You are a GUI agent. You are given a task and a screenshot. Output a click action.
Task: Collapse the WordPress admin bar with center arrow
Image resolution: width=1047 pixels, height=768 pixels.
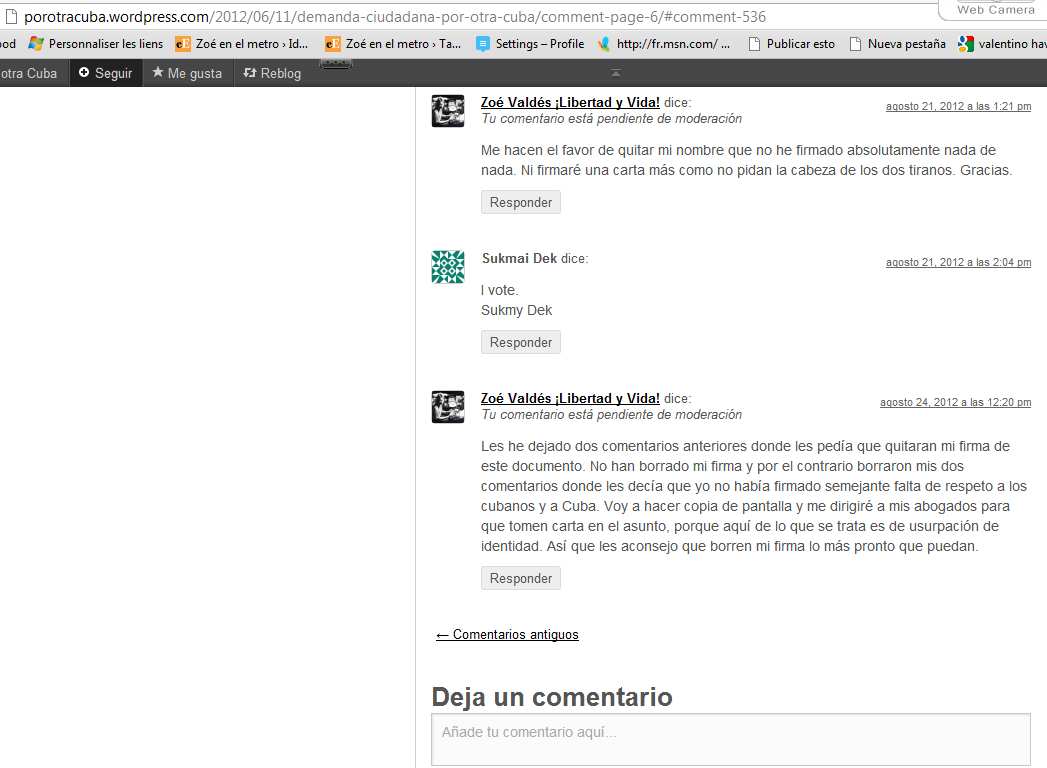pos(616,73)
